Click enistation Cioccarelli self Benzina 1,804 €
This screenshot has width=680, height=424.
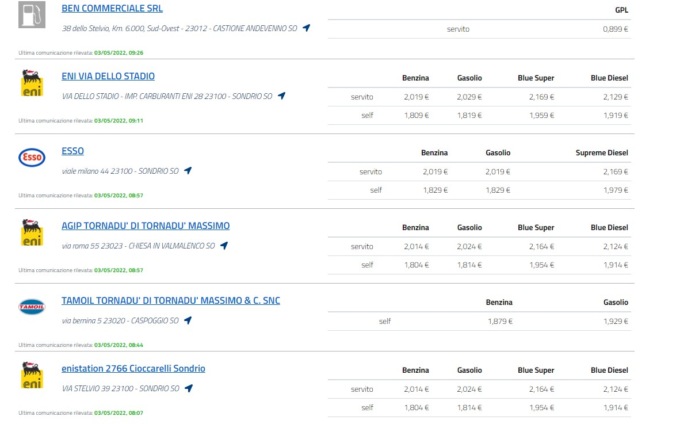click(416, 408)
